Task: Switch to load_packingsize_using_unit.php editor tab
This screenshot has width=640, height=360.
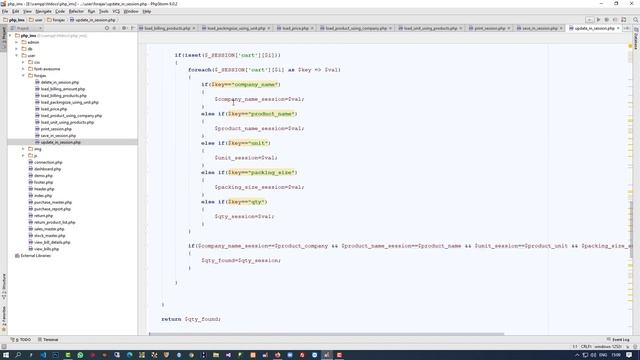Action: click(236, 28)
